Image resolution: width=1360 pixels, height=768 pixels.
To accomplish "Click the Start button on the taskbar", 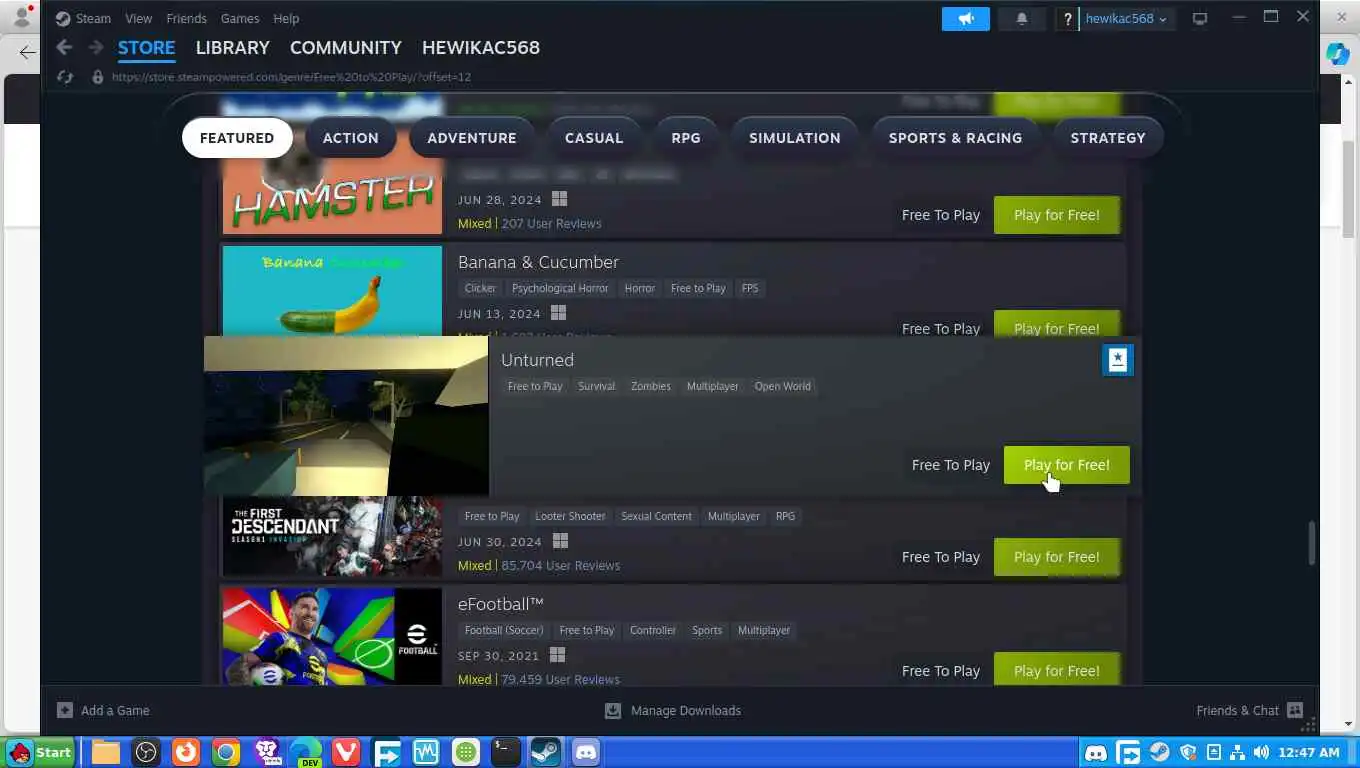I will (40, 752).
